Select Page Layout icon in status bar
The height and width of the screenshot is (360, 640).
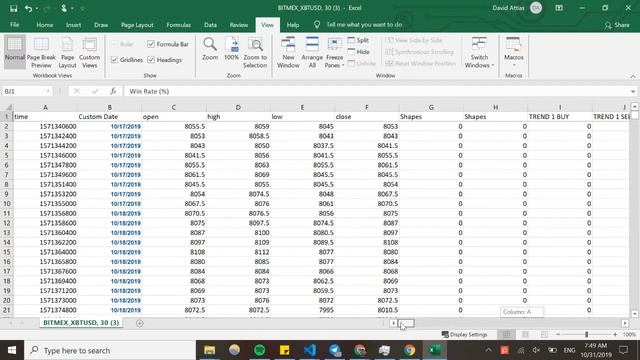(x=526, y=334)
